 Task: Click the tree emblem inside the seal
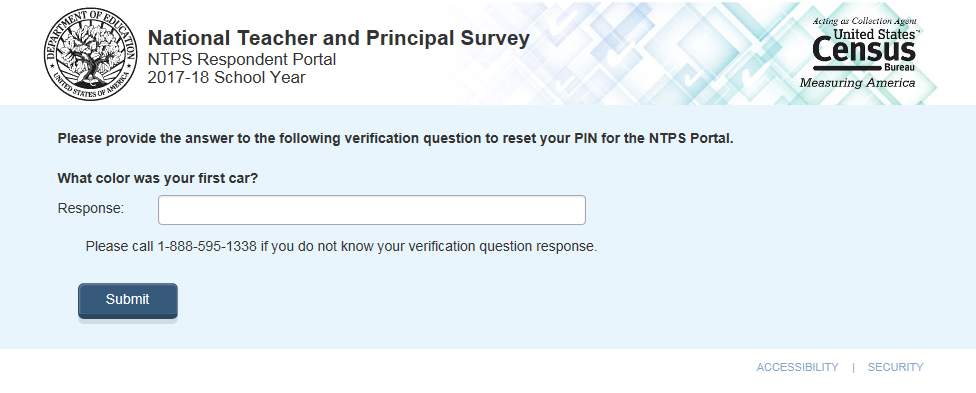pos(90,54)
